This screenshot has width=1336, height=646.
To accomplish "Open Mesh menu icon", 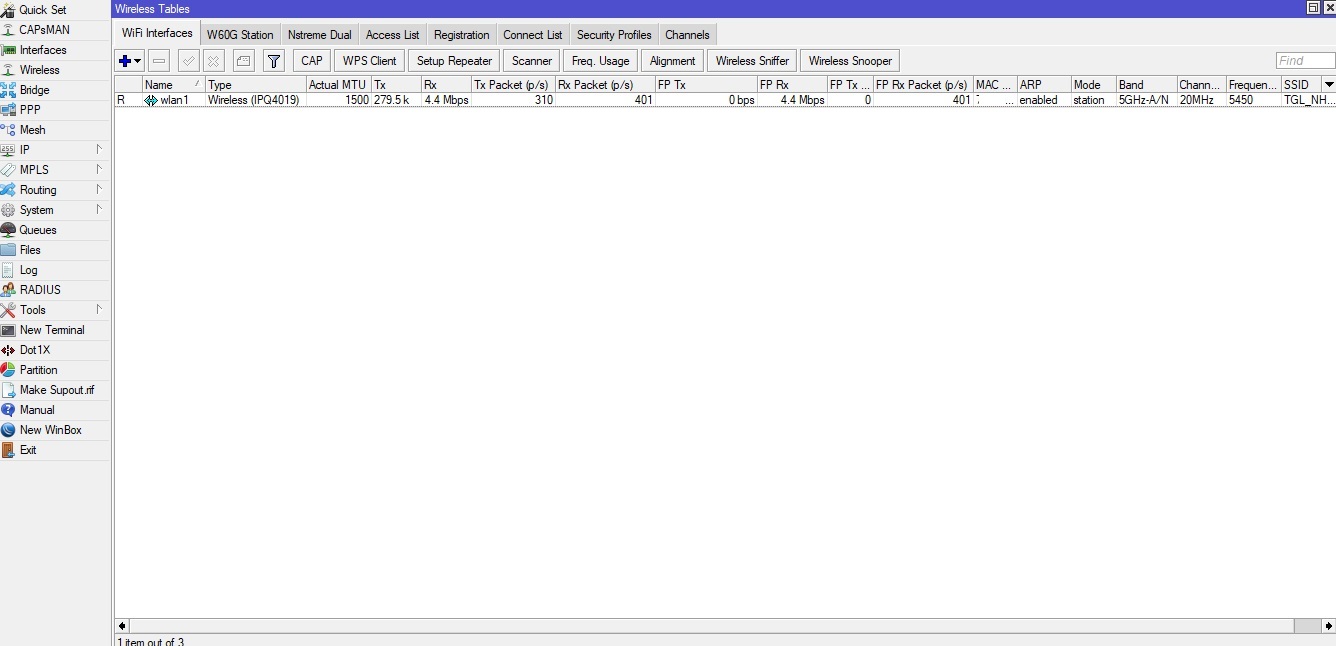I will click(8, 130).
